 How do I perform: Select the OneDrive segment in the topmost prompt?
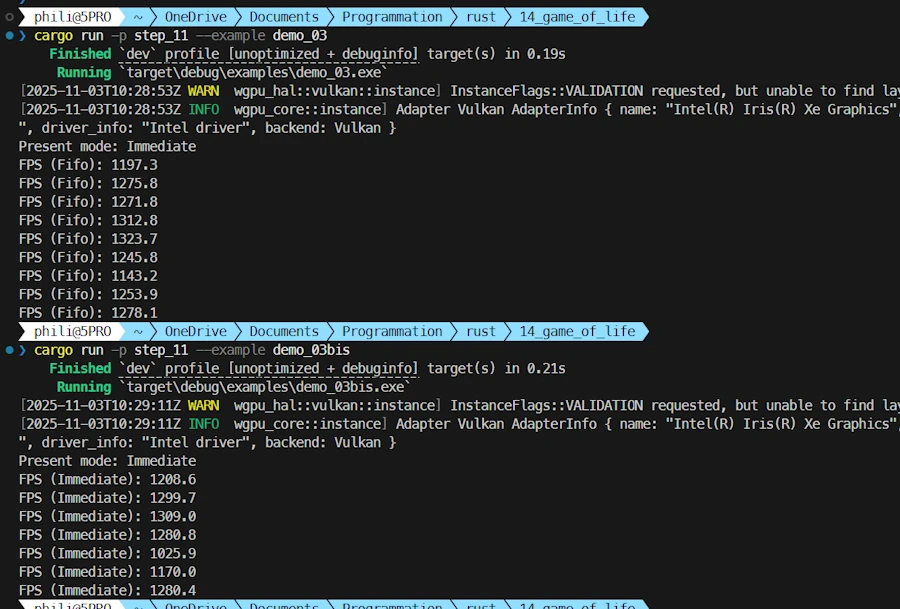(196, 17)
